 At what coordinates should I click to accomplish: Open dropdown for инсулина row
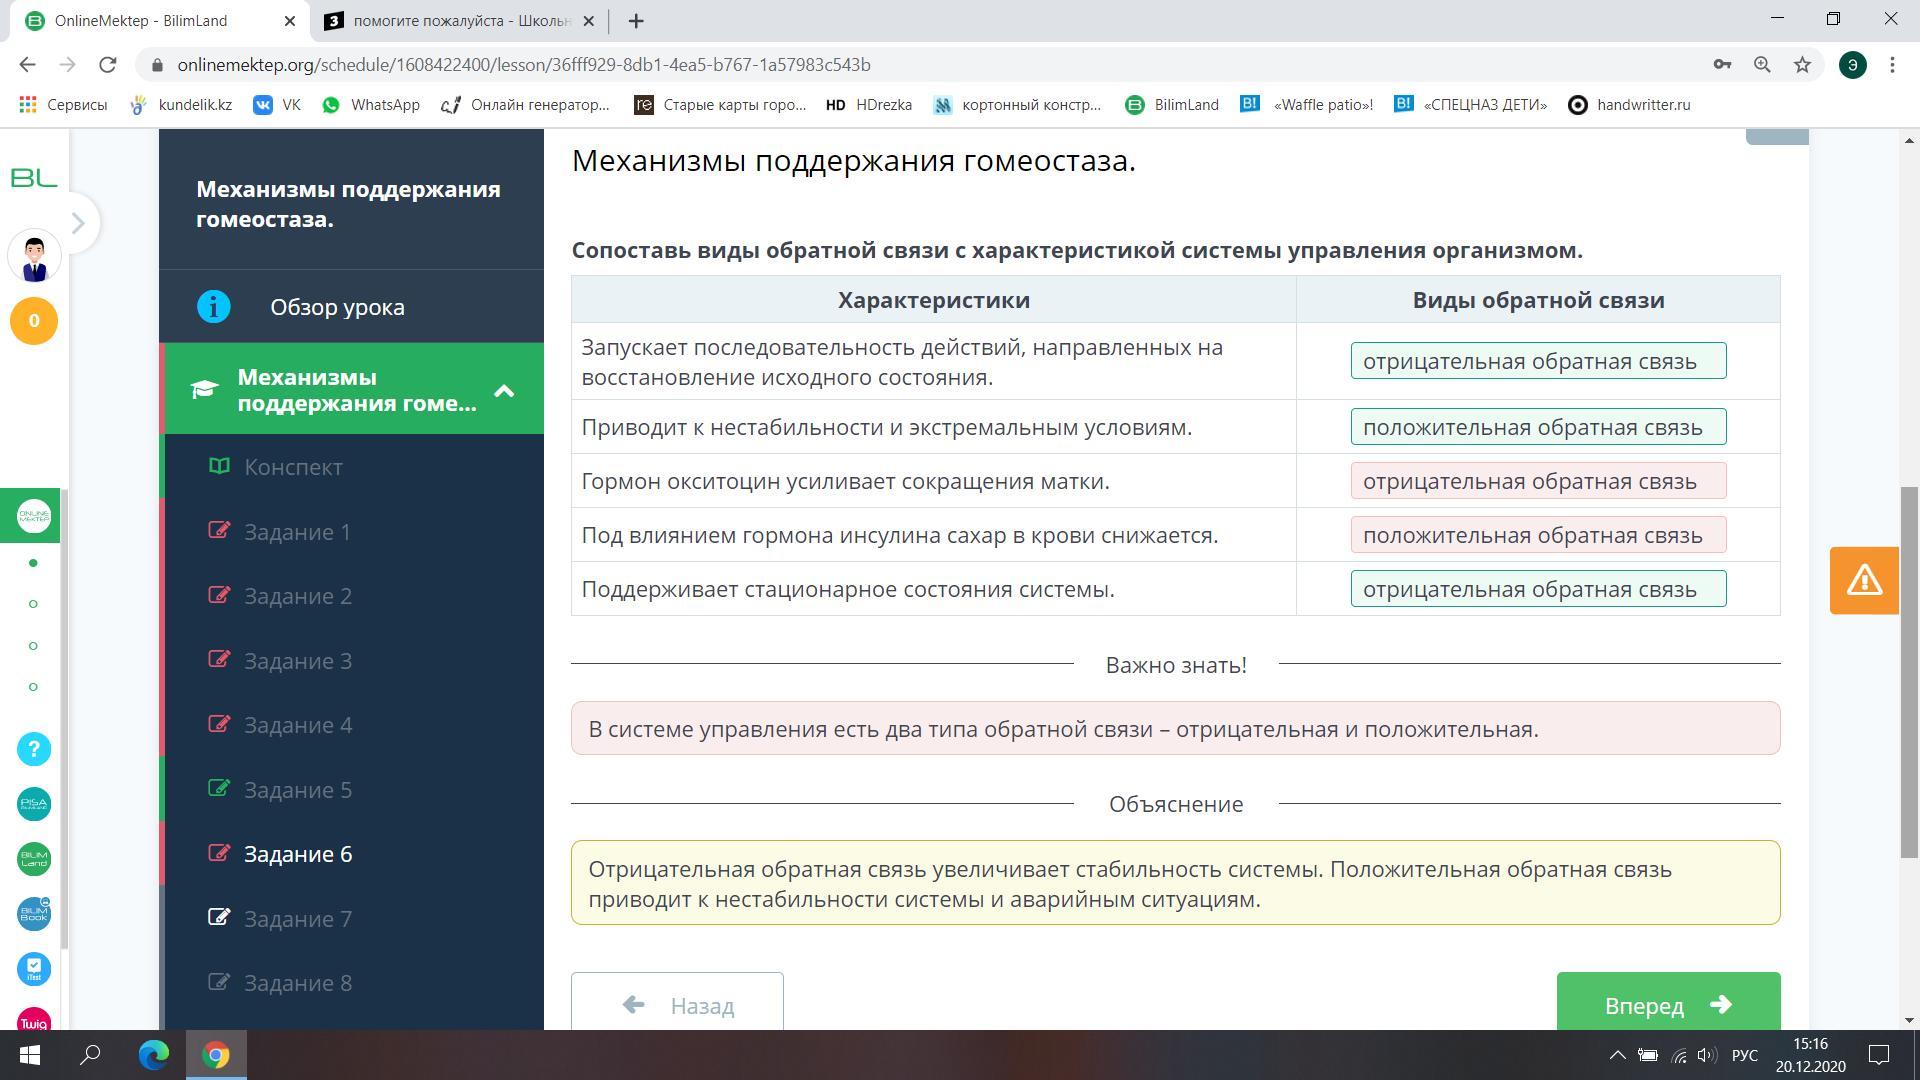click(x=1538, y=535)
